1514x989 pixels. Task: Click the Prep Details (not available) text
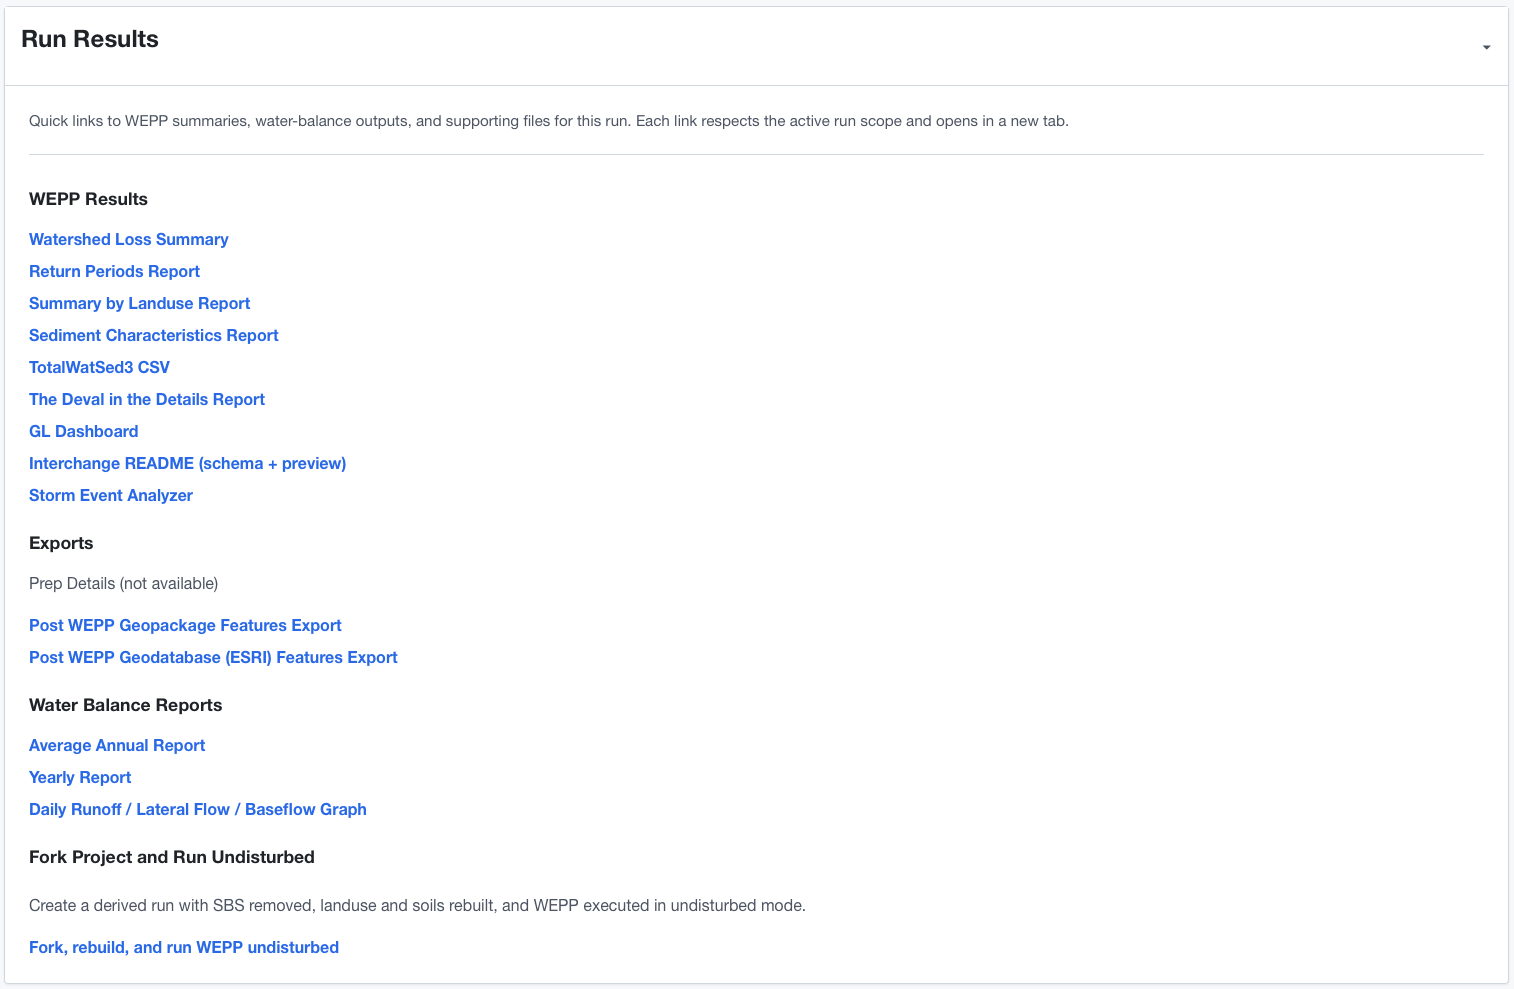pos(123,583)
